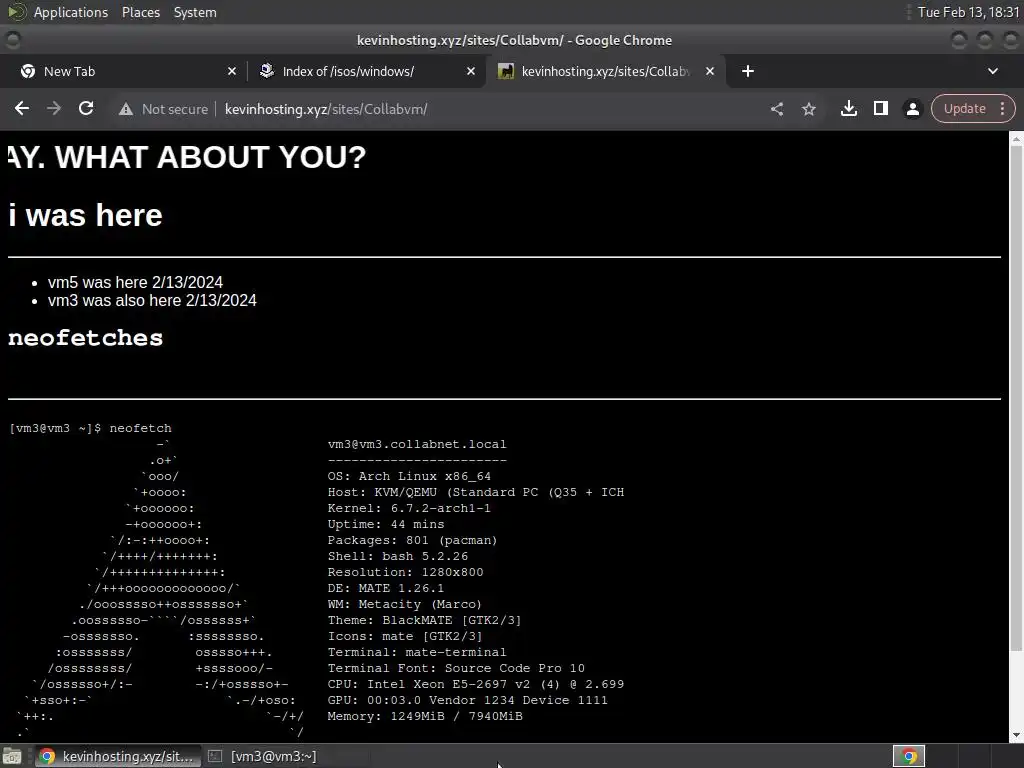1024x768 pixels.
Task: Close the kevinhosting.xyz Collabvm tab
Action: [710, 71]
